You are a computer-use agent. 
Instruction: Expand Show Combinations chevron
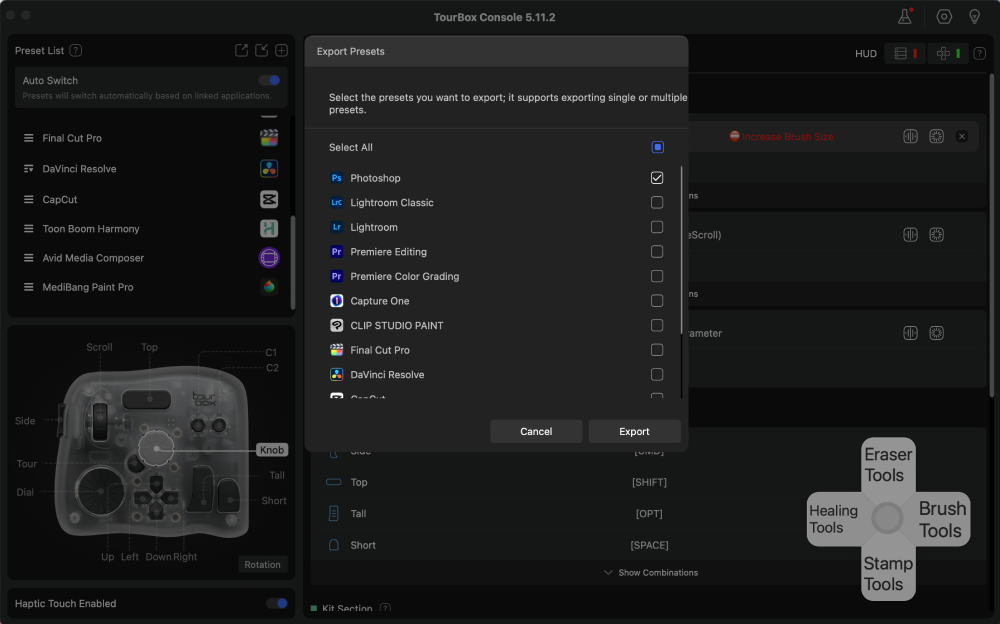click(x=608, y=572)
